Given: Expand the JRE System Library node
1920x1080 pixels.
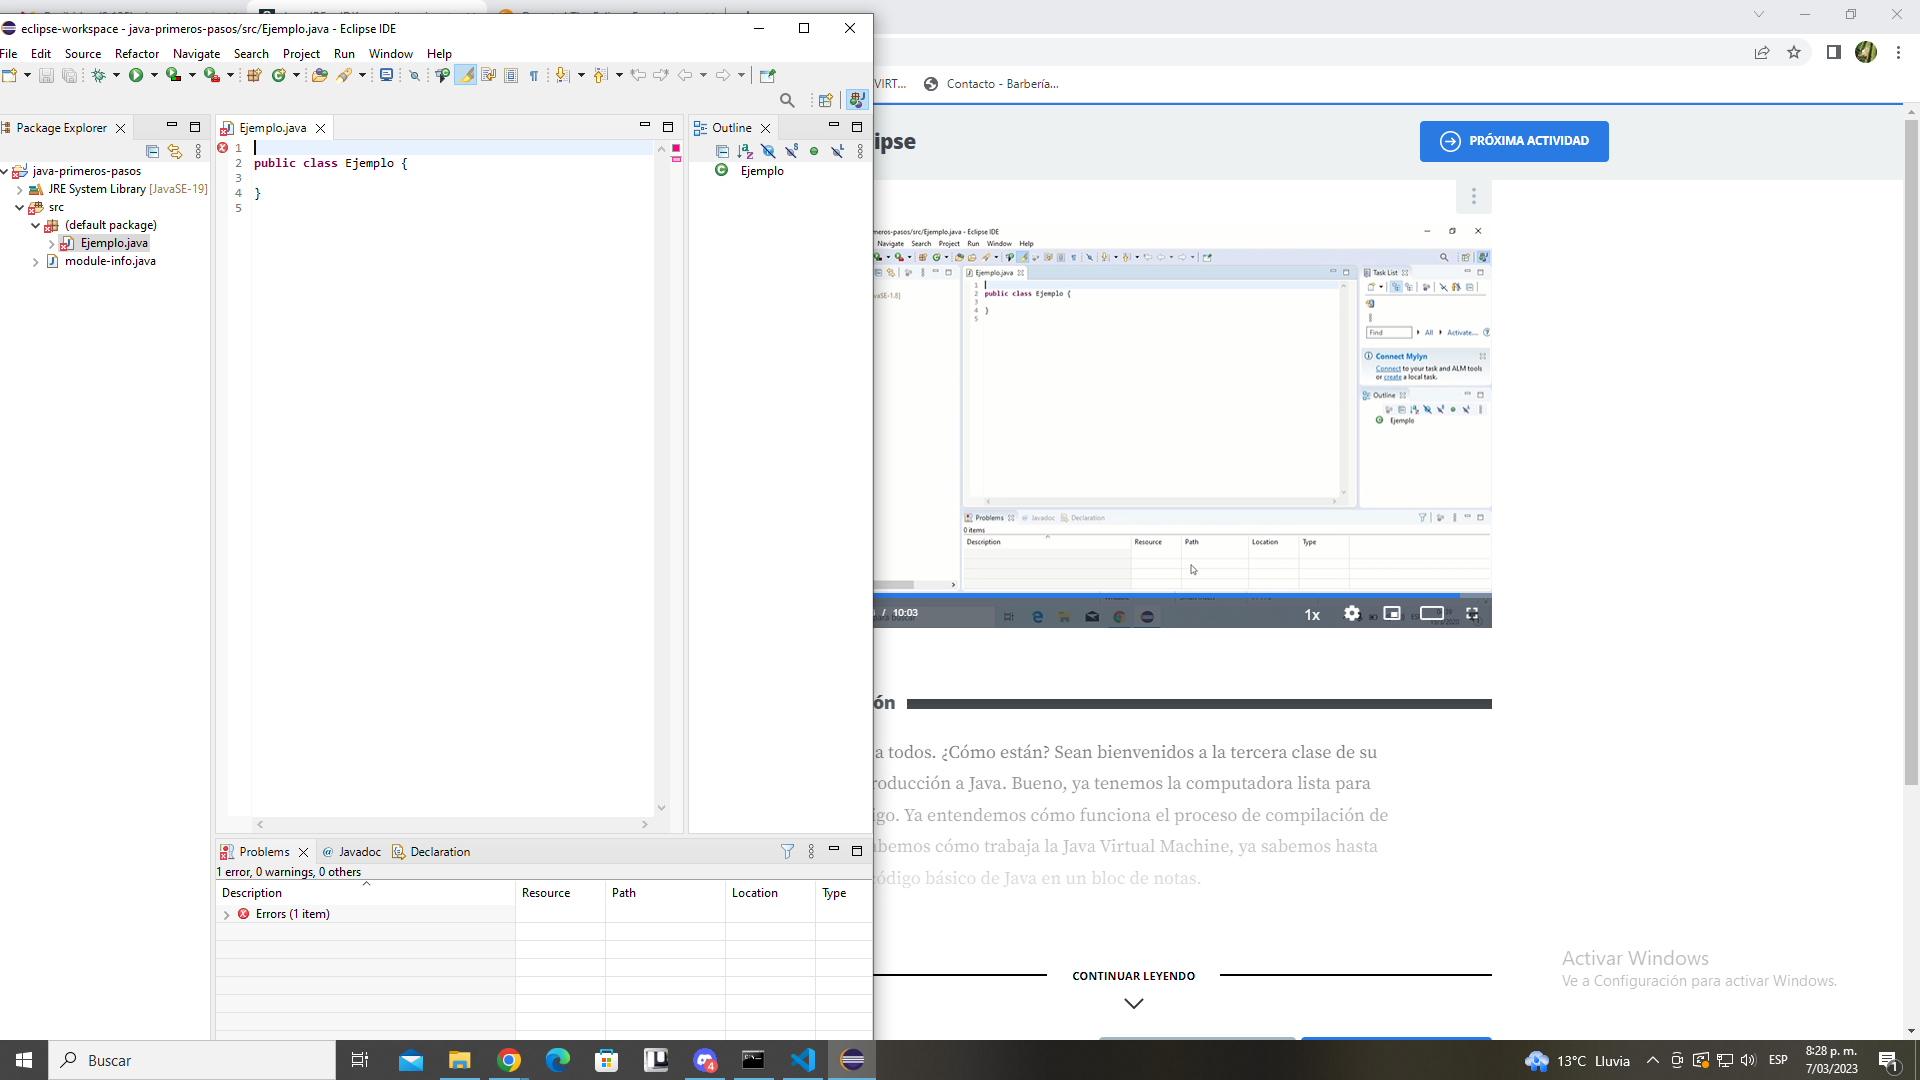Looking at the screenshot, I should [20, 189].
